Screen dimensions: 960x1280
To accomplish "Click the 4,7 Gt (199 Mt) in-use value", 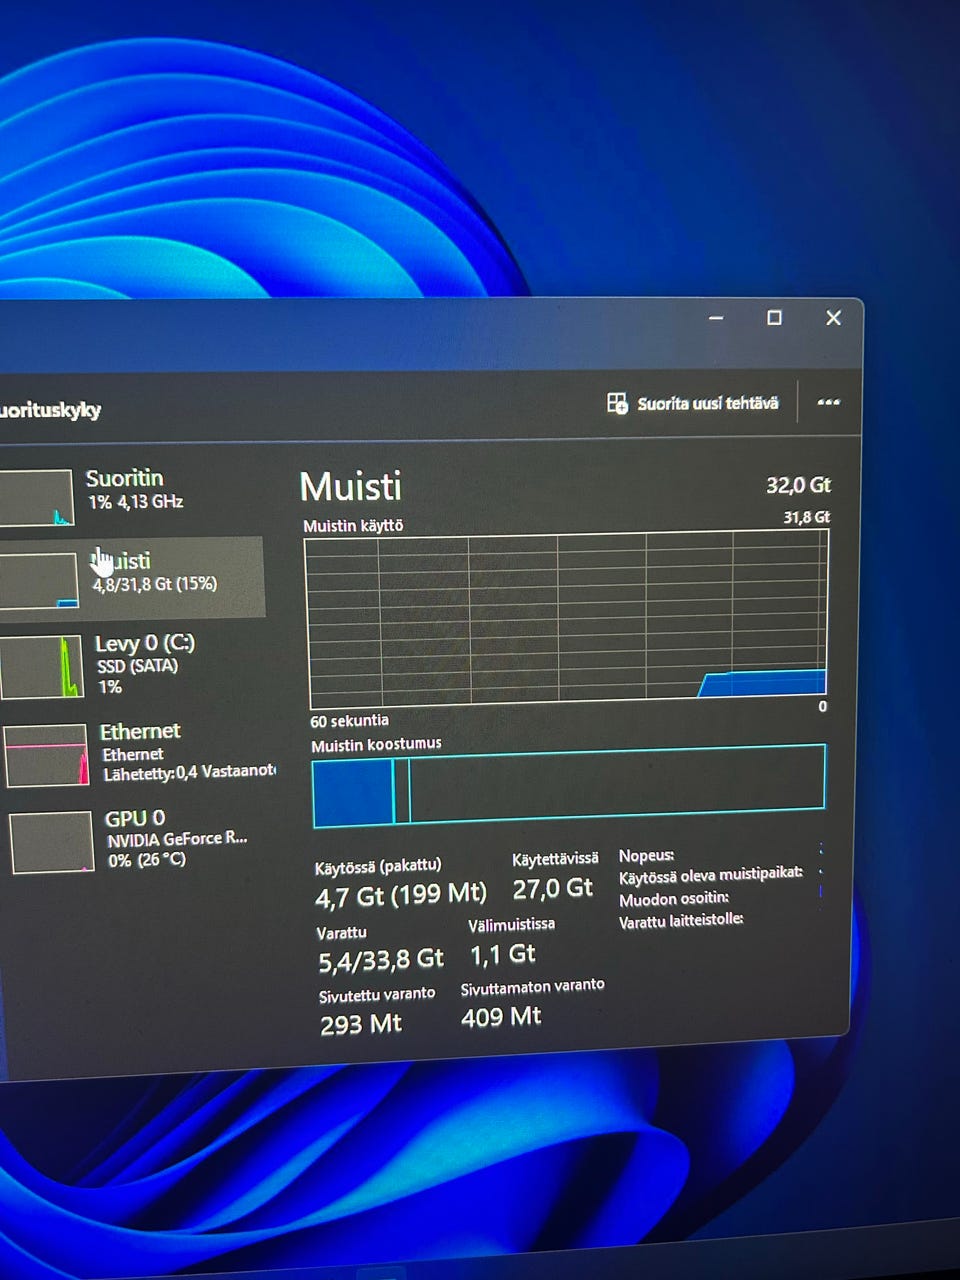I will click(400, 895).
